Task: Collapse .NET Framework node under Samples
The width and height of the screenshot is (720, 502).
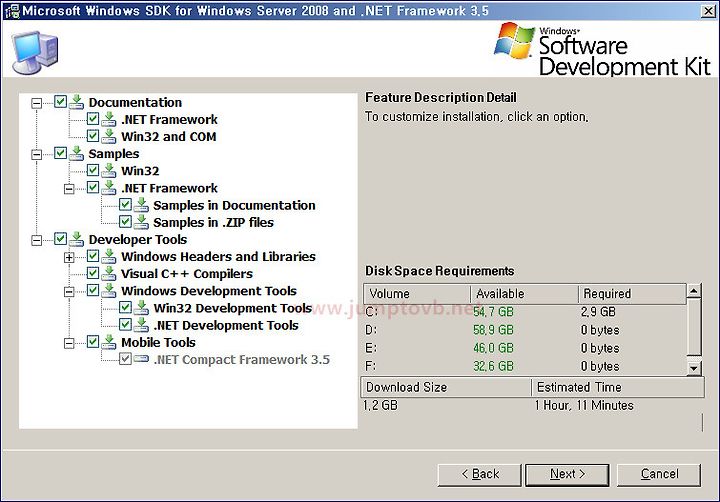Action: point(69,189)
